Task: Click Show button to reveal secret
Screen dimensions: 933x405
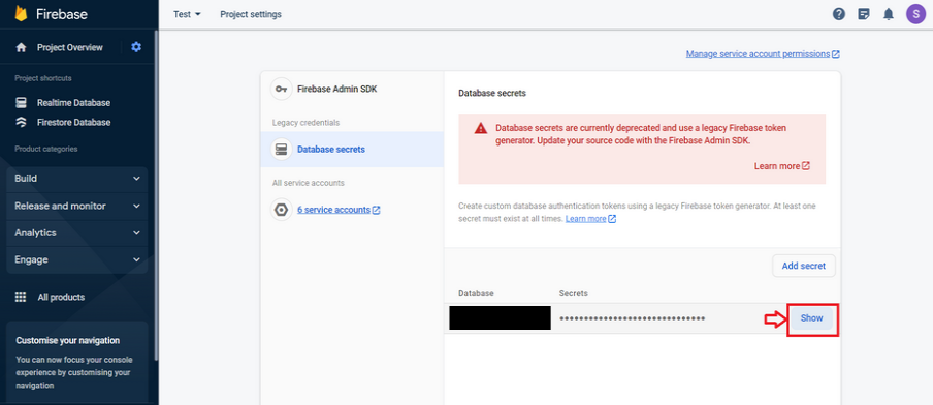Action: 811,319
